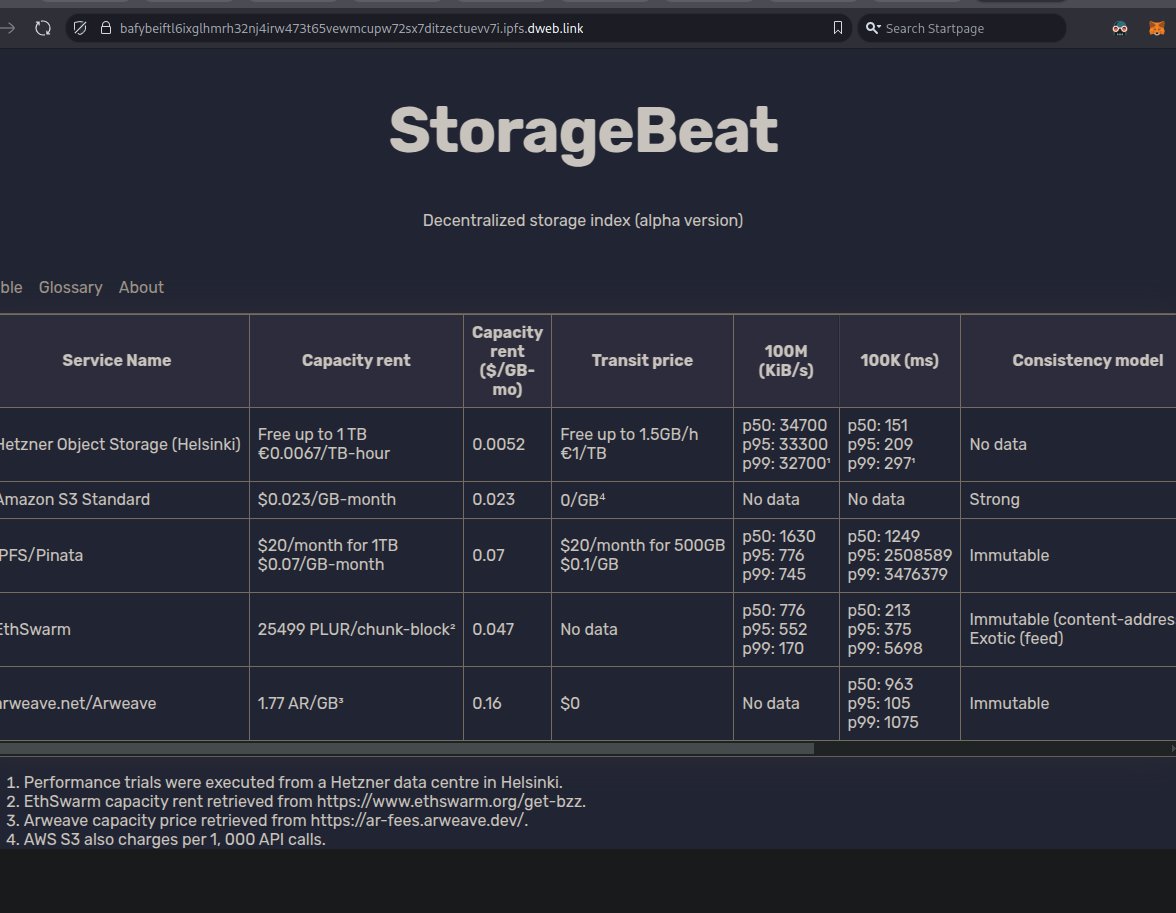Viewport: 1176px width, 913px height.
Task: Reload the page with the refresh icon
Action: click(x=43, y=29)
